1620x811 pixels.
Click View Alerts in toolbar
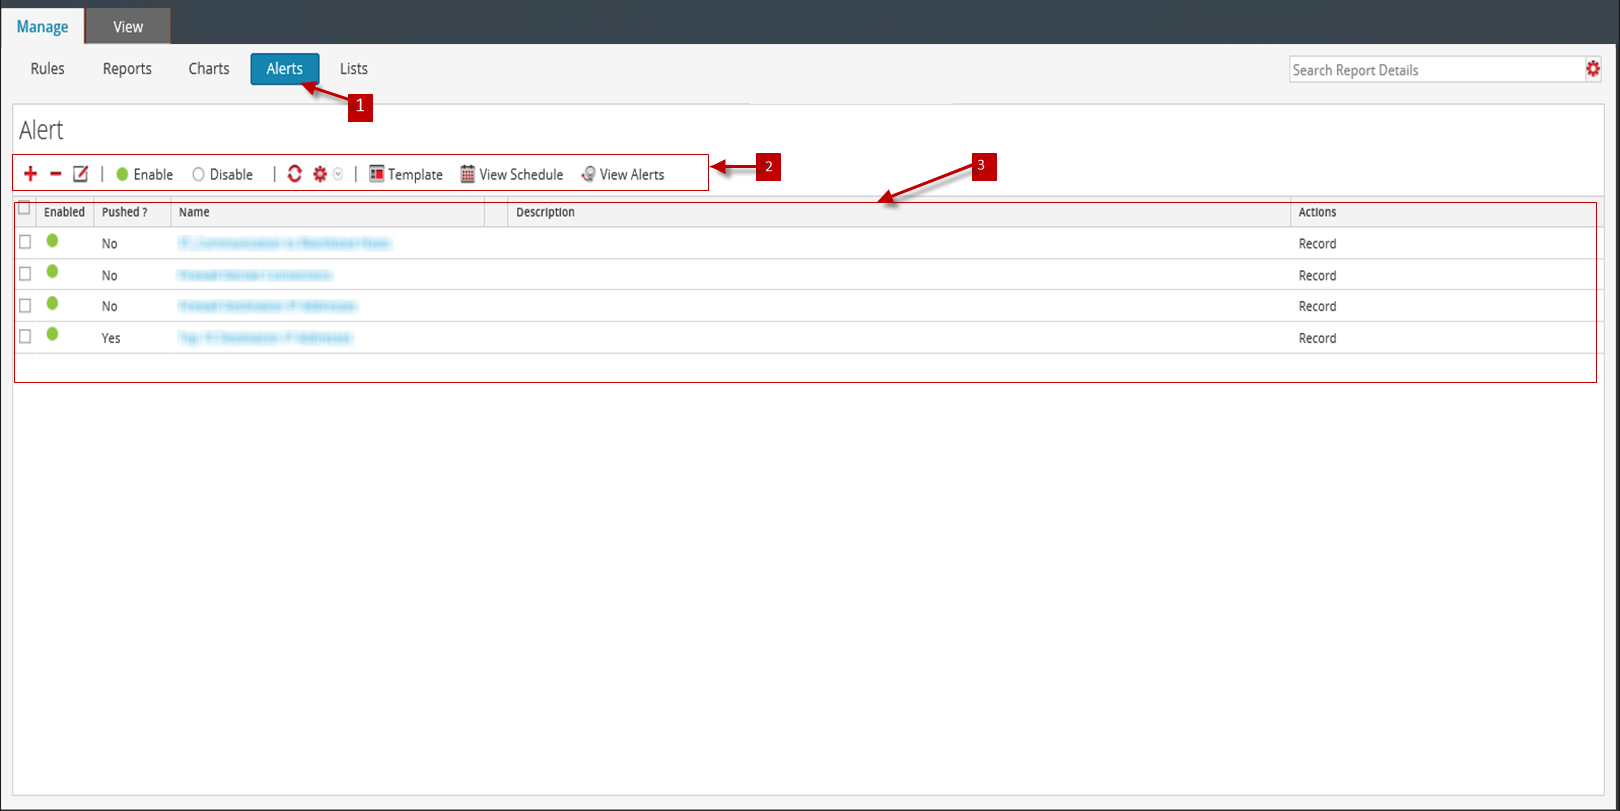pyautogui.click(x=623, y=174)
